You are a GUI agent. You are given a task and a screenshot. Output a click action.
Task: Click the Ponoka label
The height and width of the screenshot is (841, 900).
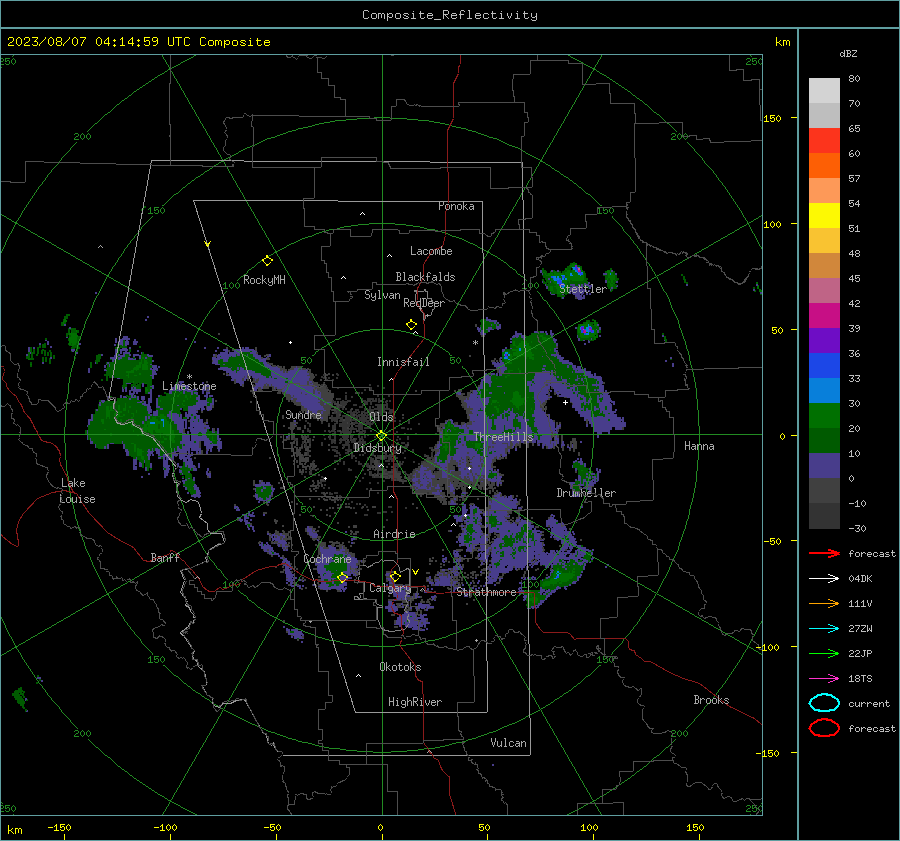(456, 206)
